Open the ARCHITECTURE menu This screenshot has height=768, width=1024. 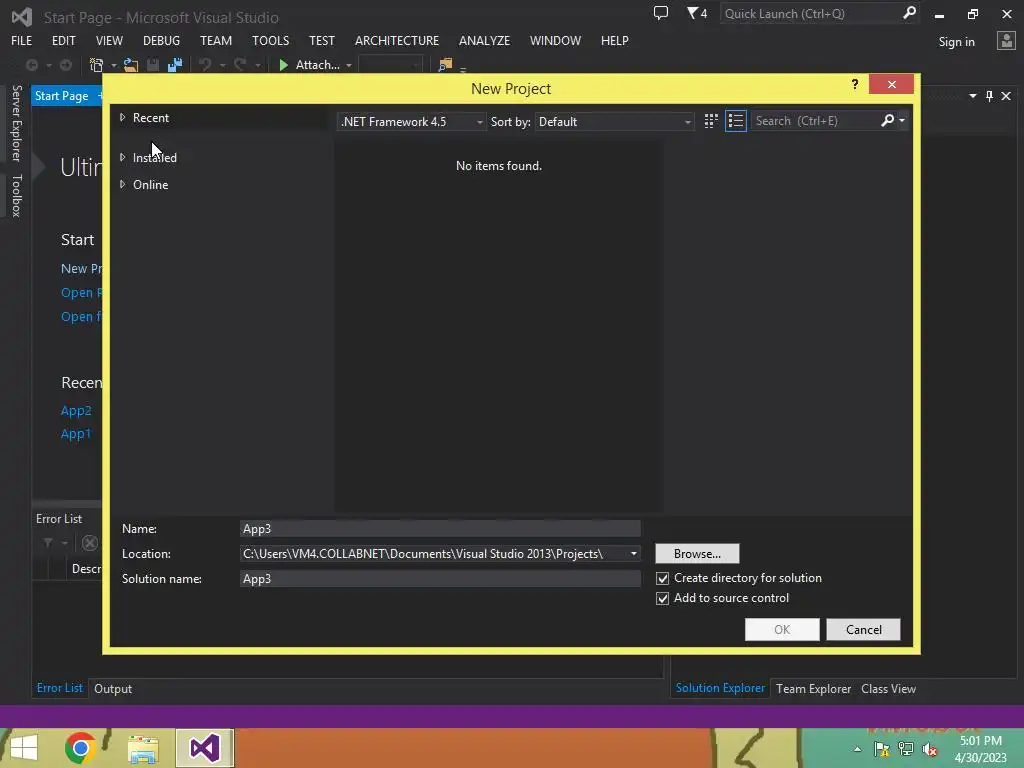[397, 40]
